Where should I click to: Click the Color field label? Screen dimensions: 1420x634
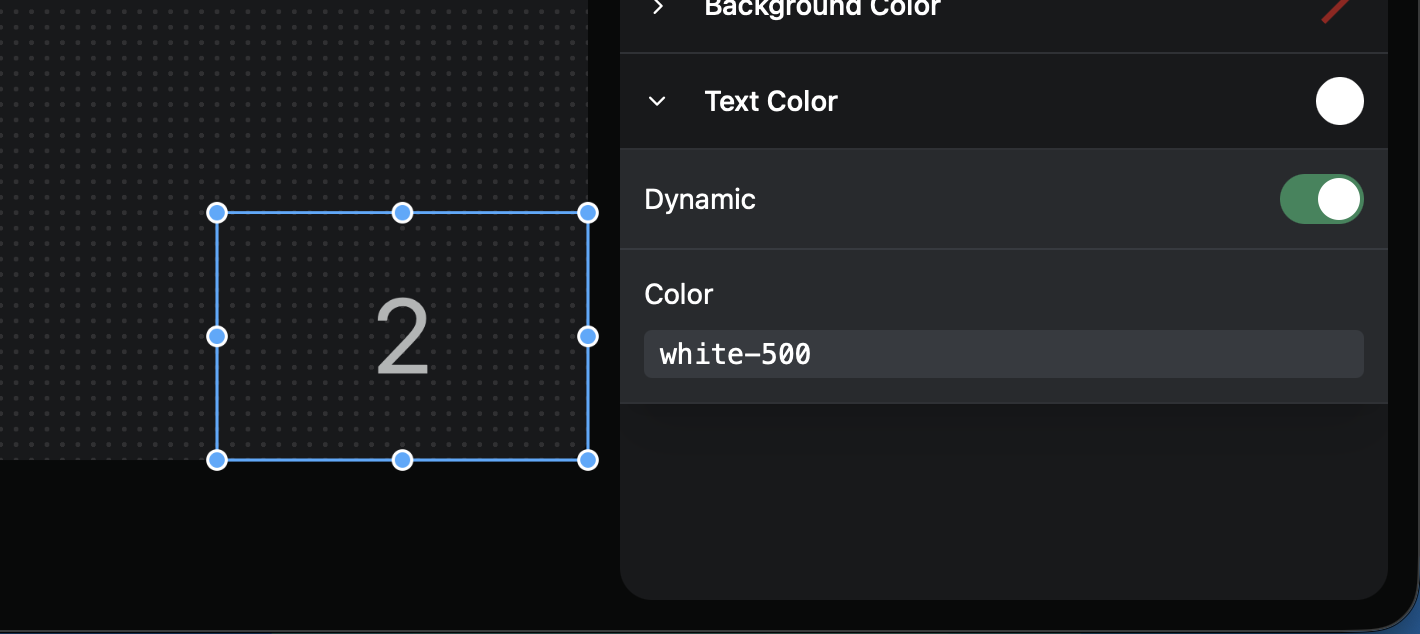[679, 294]
